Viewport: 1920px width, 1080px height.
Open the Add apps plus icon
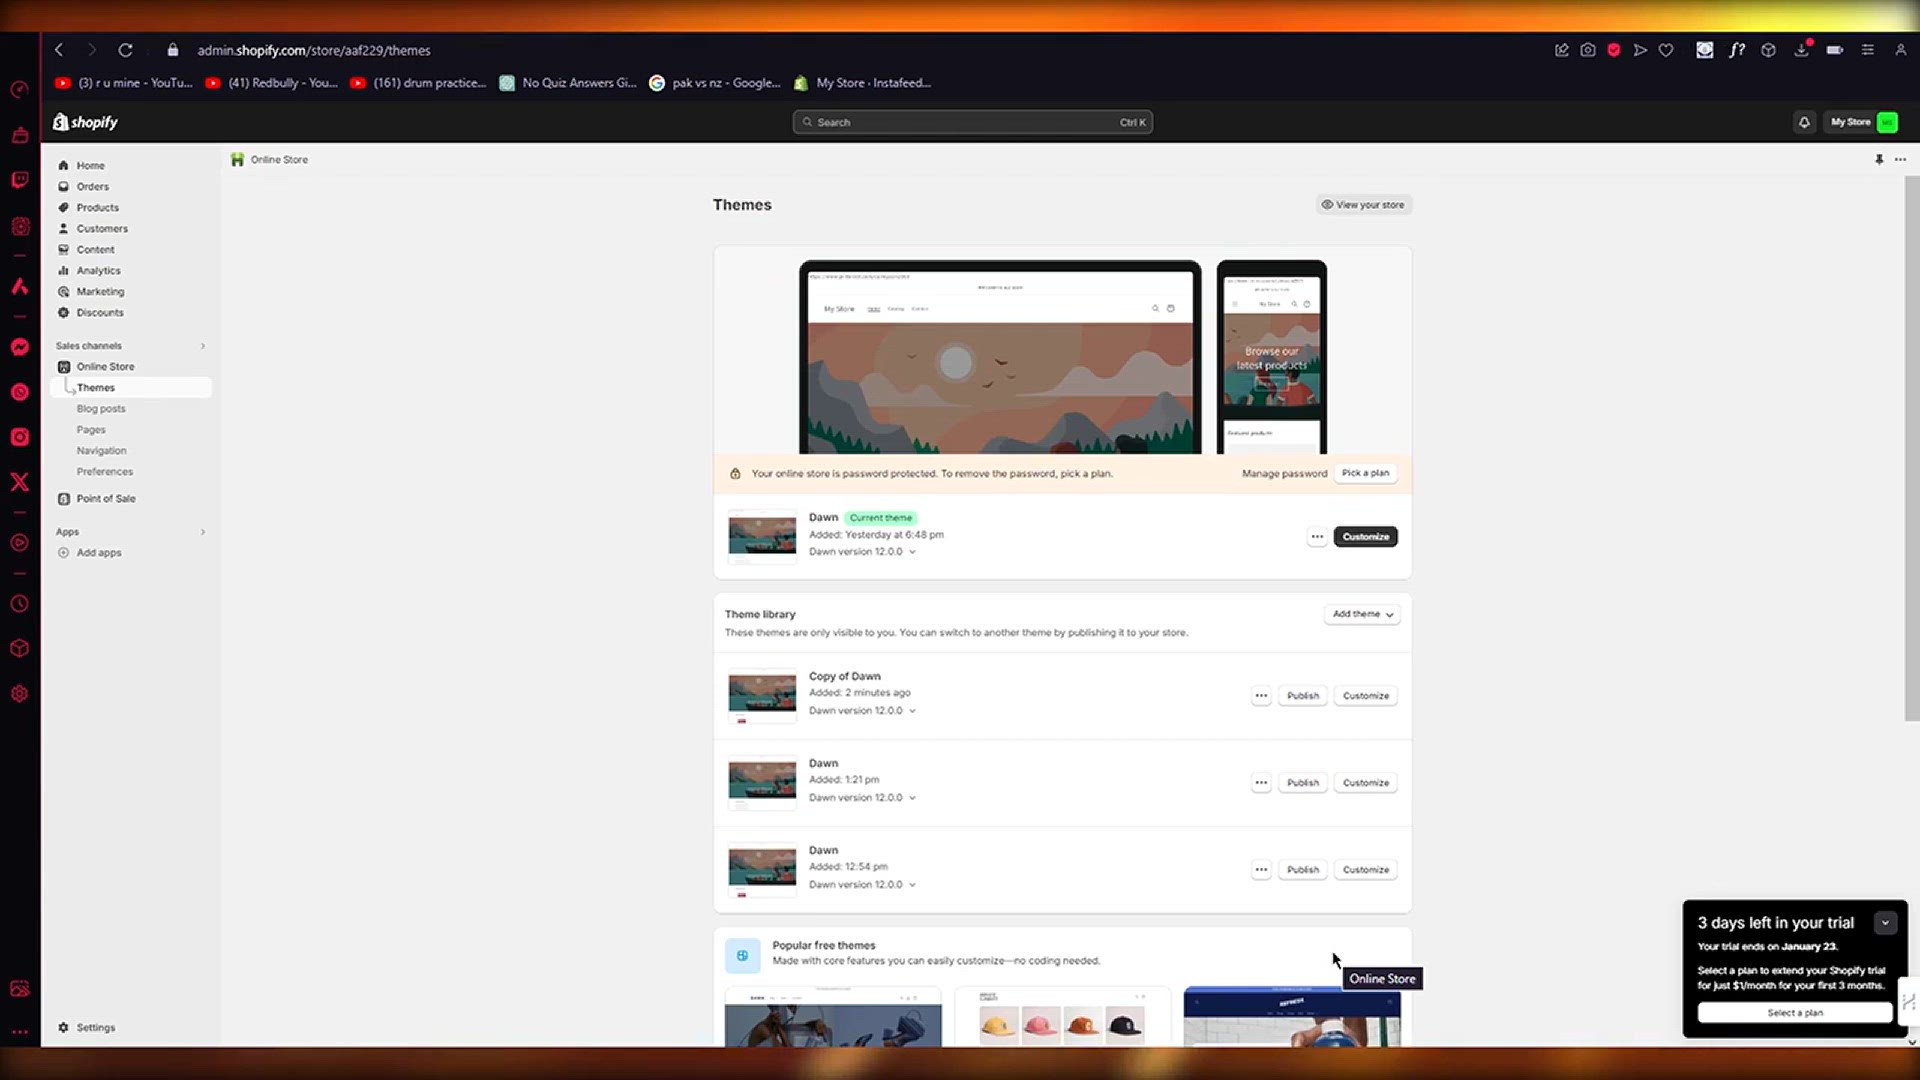[64, 553]
